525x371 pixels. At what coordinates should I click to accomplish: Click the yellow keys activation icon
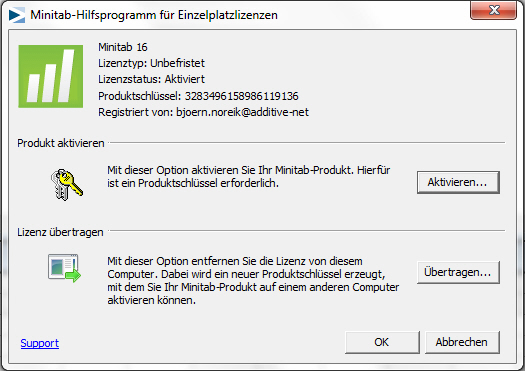[x=67, y=185]
